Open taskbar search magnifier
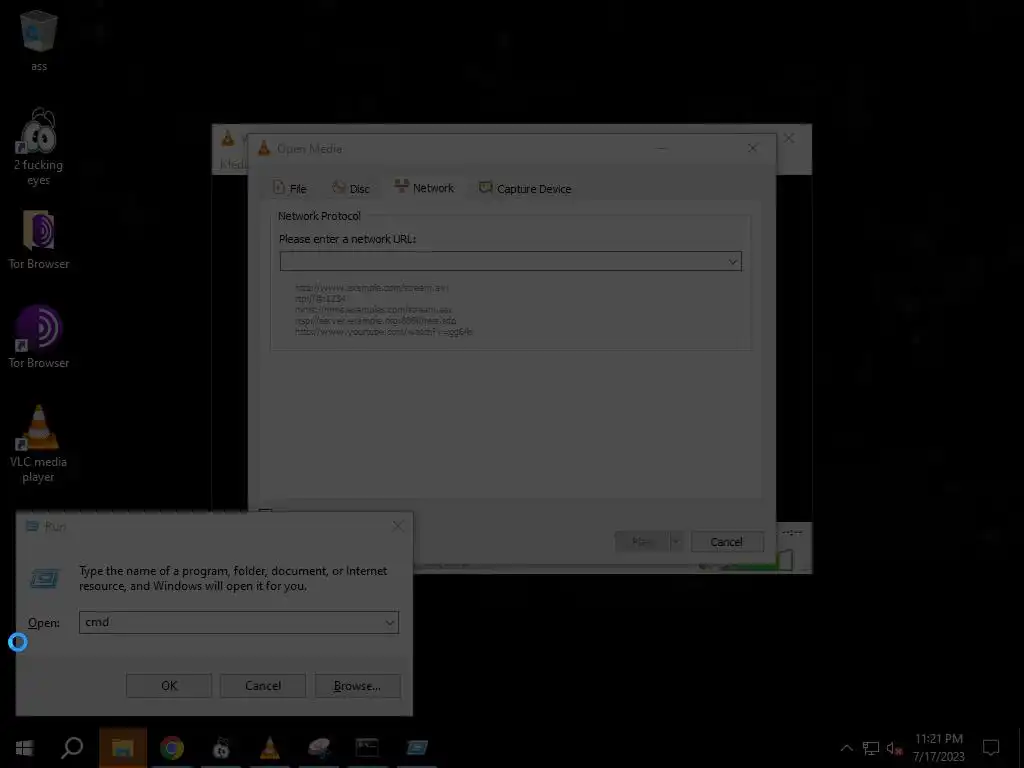The height and width of the screenshot is (768, 1024). point(72,748)
